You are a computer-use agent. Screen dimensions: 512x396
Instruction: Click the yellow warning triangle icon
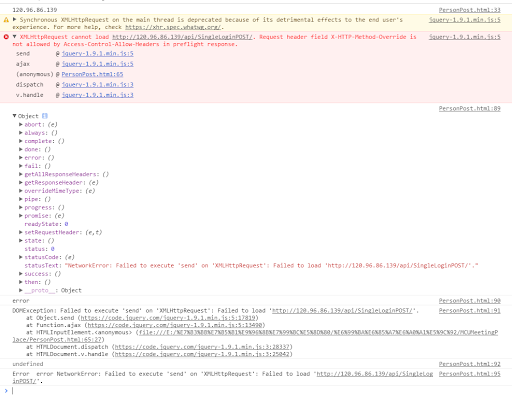click(x=6, y=20)
